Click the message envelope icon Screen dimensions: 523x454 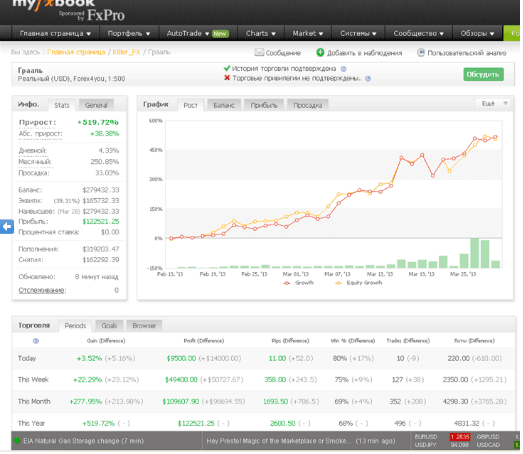point(259,52)
